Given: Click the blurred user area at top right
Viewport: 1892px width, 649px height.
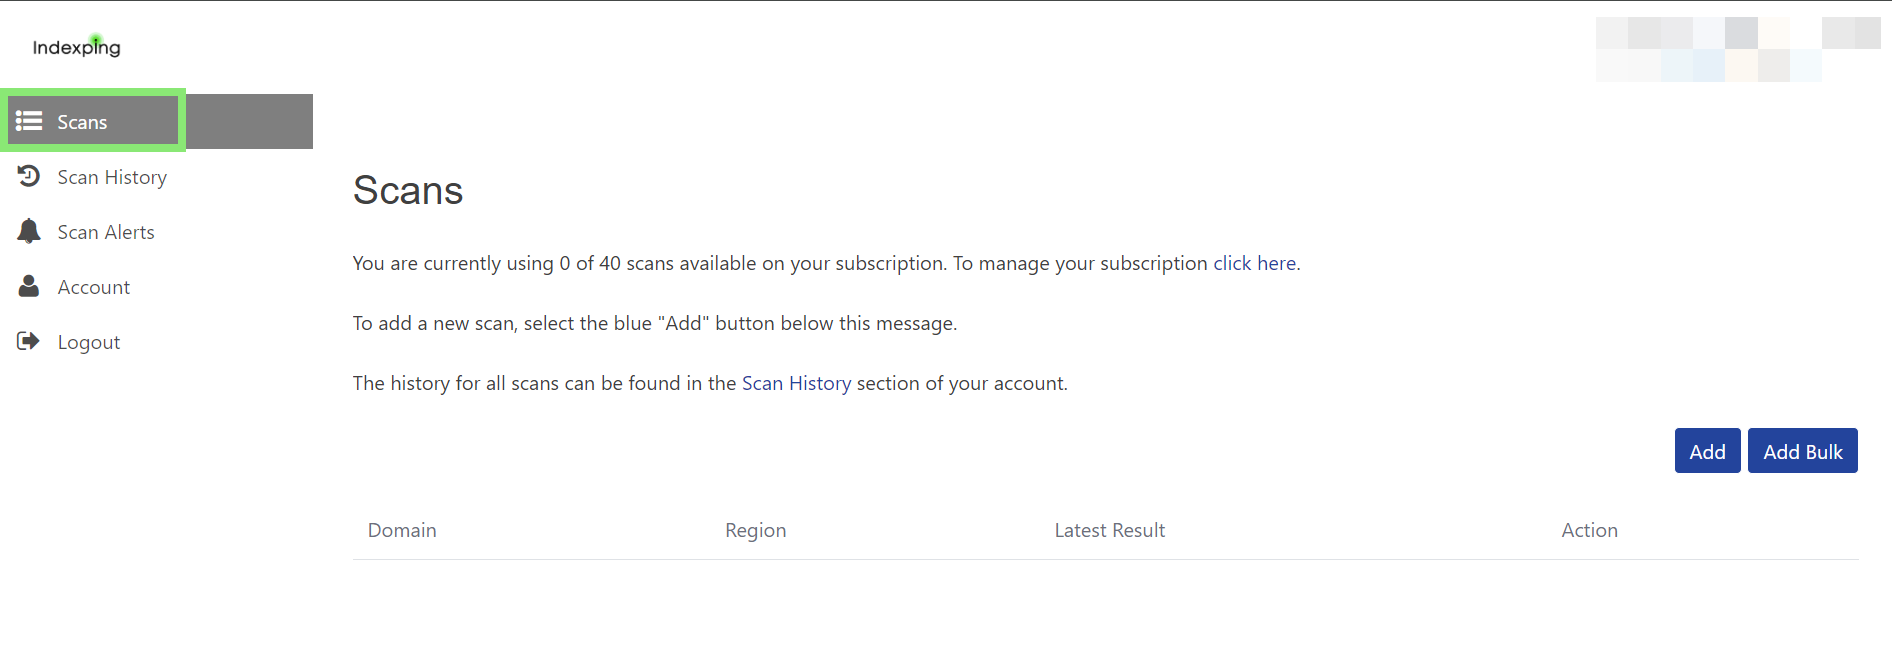Looking at the screenshot, I should [1737, 49].
